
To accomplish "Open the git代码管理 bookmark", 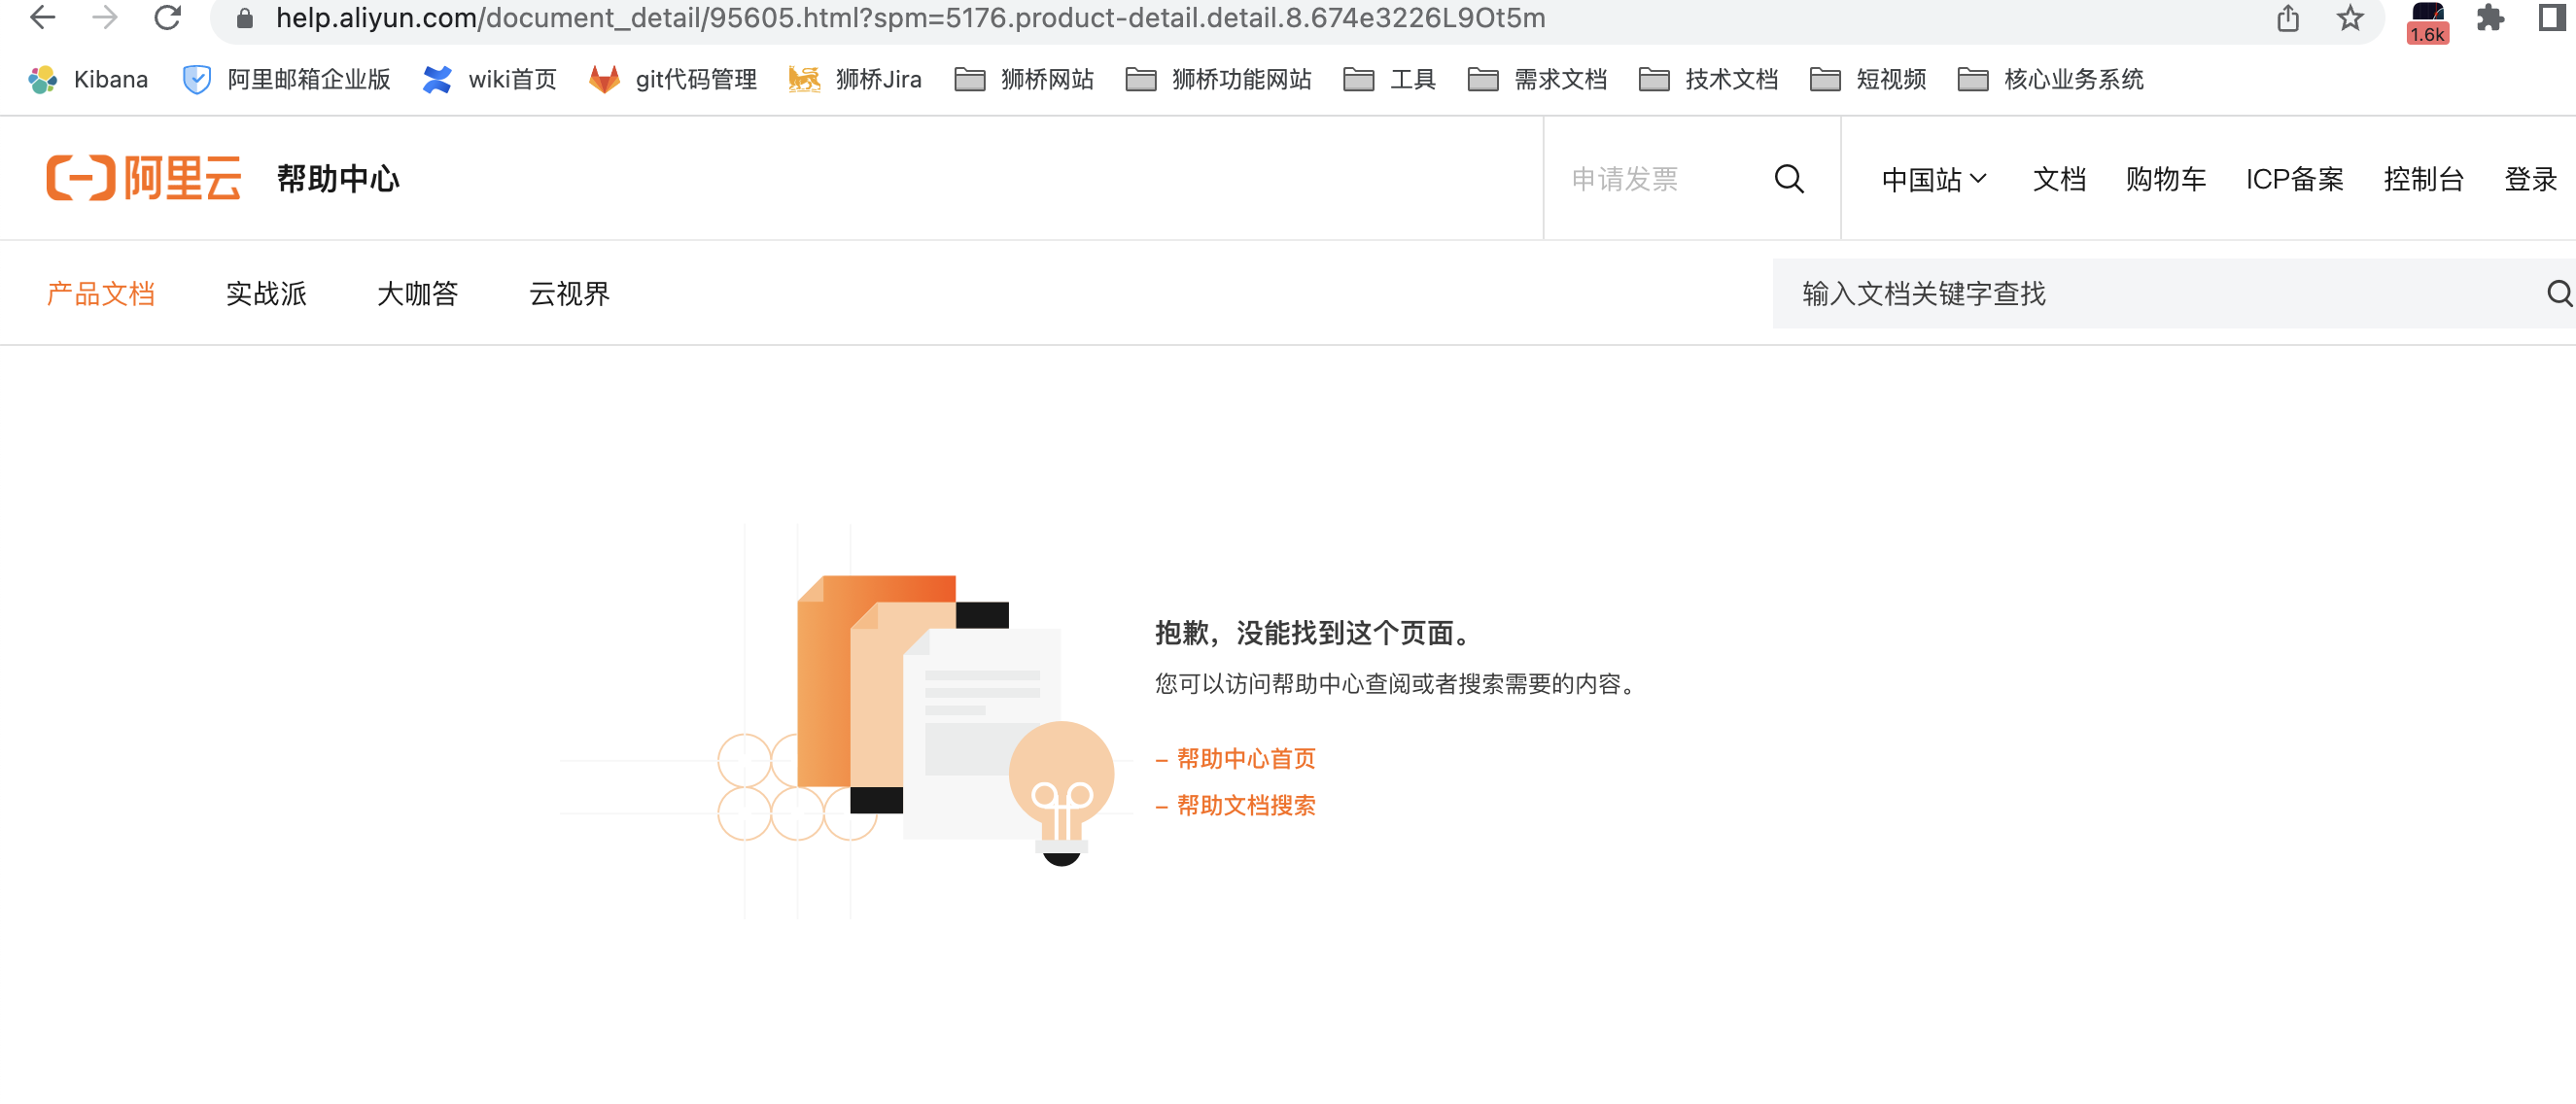I will click(x=673, y=79).
